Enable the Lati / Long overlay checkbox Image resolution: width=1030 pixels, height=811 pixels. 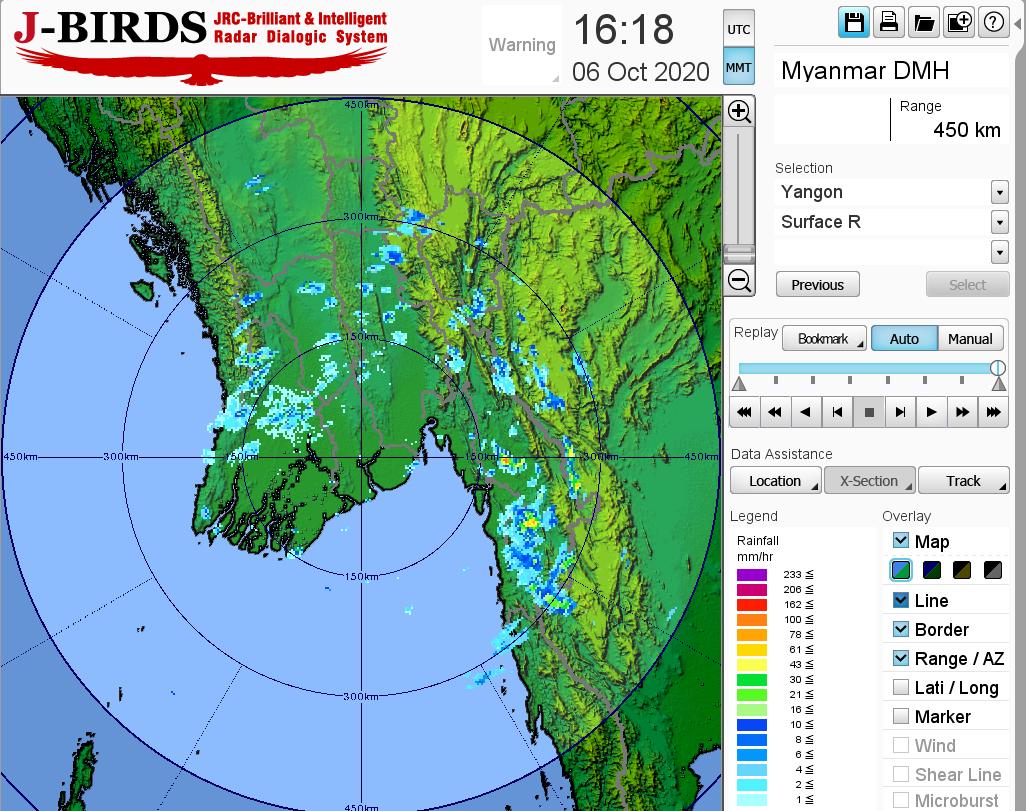coord(901,687)
